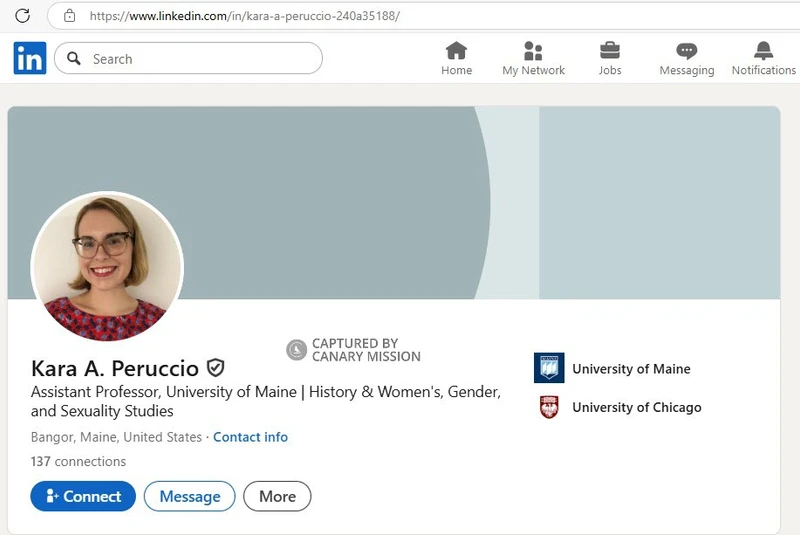Click the LinkedIn Search field

[x=188, y=59]
